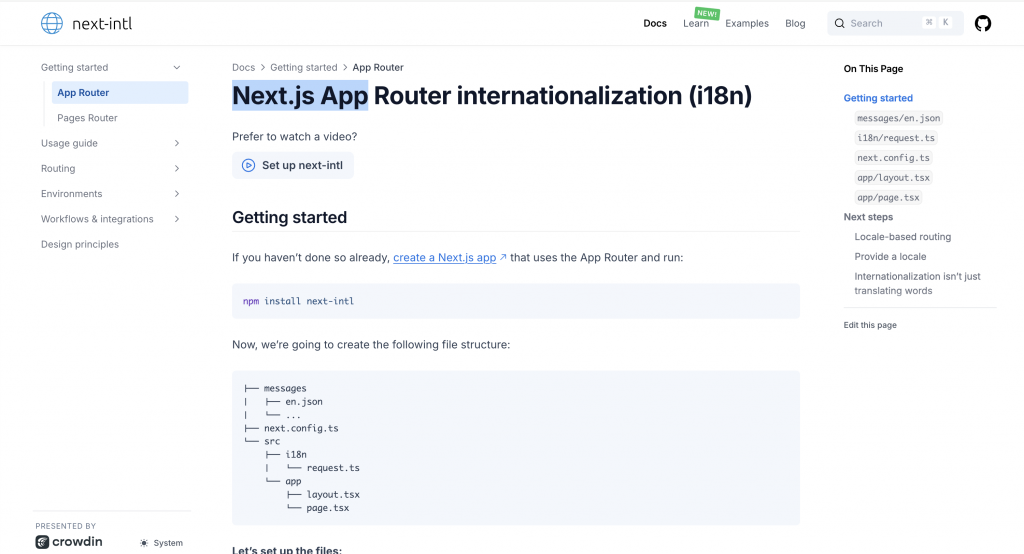
Task: Click the Getting started heading
Action: point(289,218)
